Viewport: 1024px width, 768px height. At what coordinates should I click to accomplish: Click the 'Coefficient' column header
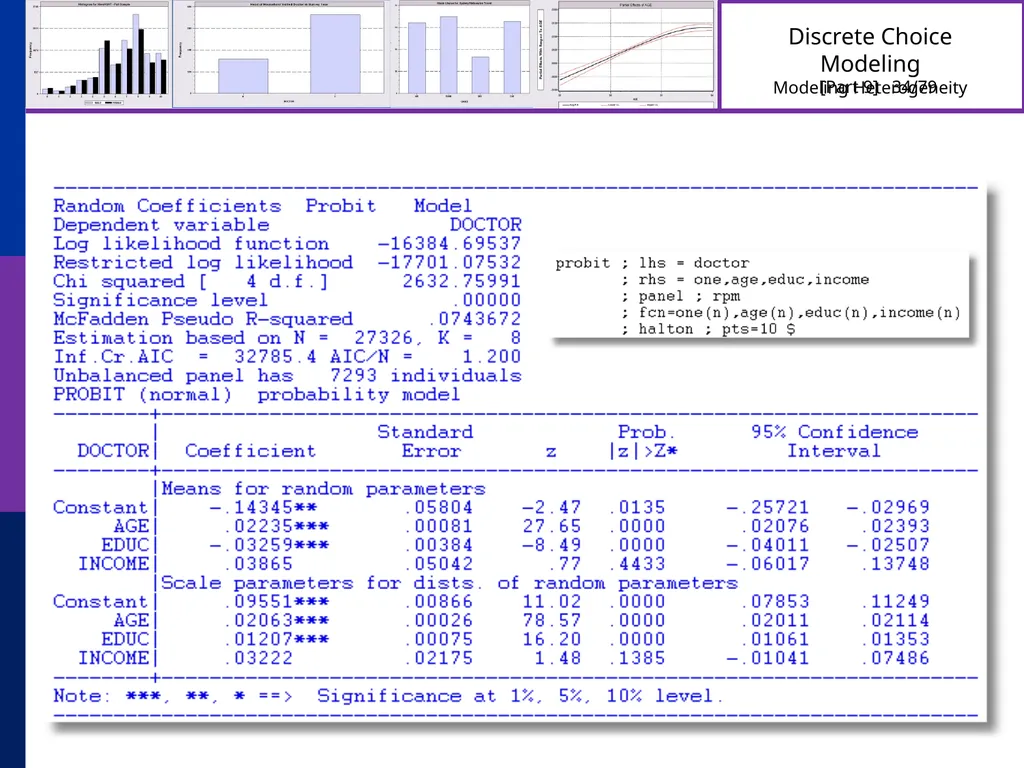[x=250, y=451]
